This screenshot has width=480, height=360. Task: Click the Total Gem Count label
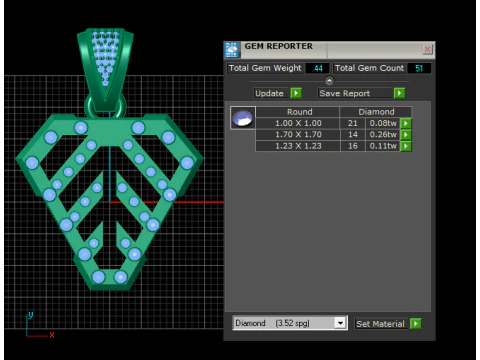coord(369,68)
